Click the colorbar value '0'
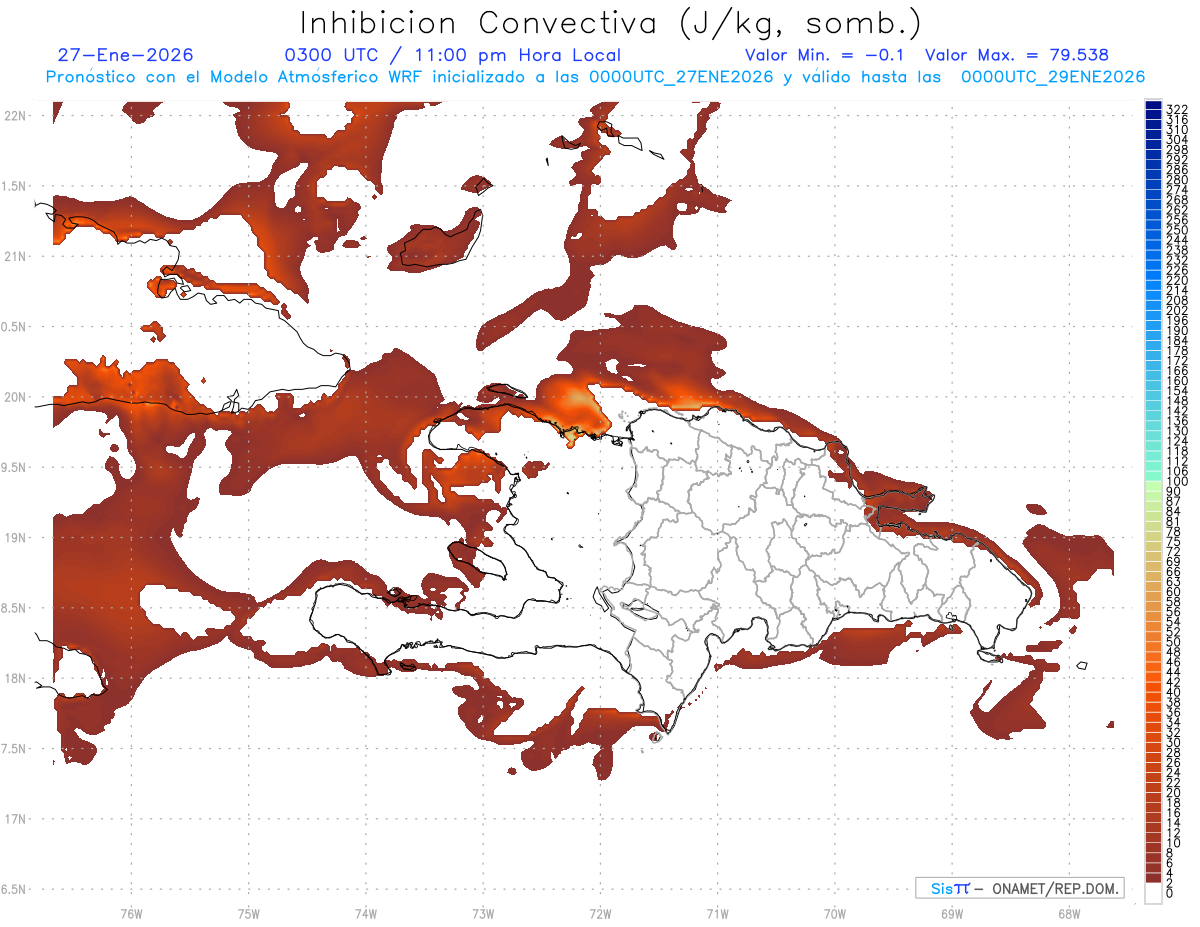 click(1169, 892)
